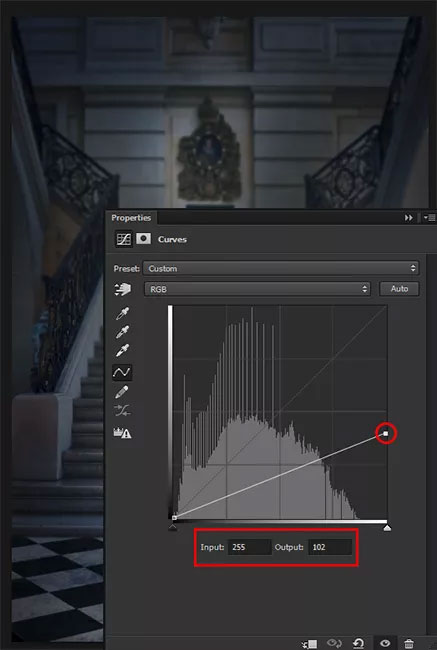The image size is (437, 650).
Task: Click the clip to layer icon
Action: (x=309, y=644)
